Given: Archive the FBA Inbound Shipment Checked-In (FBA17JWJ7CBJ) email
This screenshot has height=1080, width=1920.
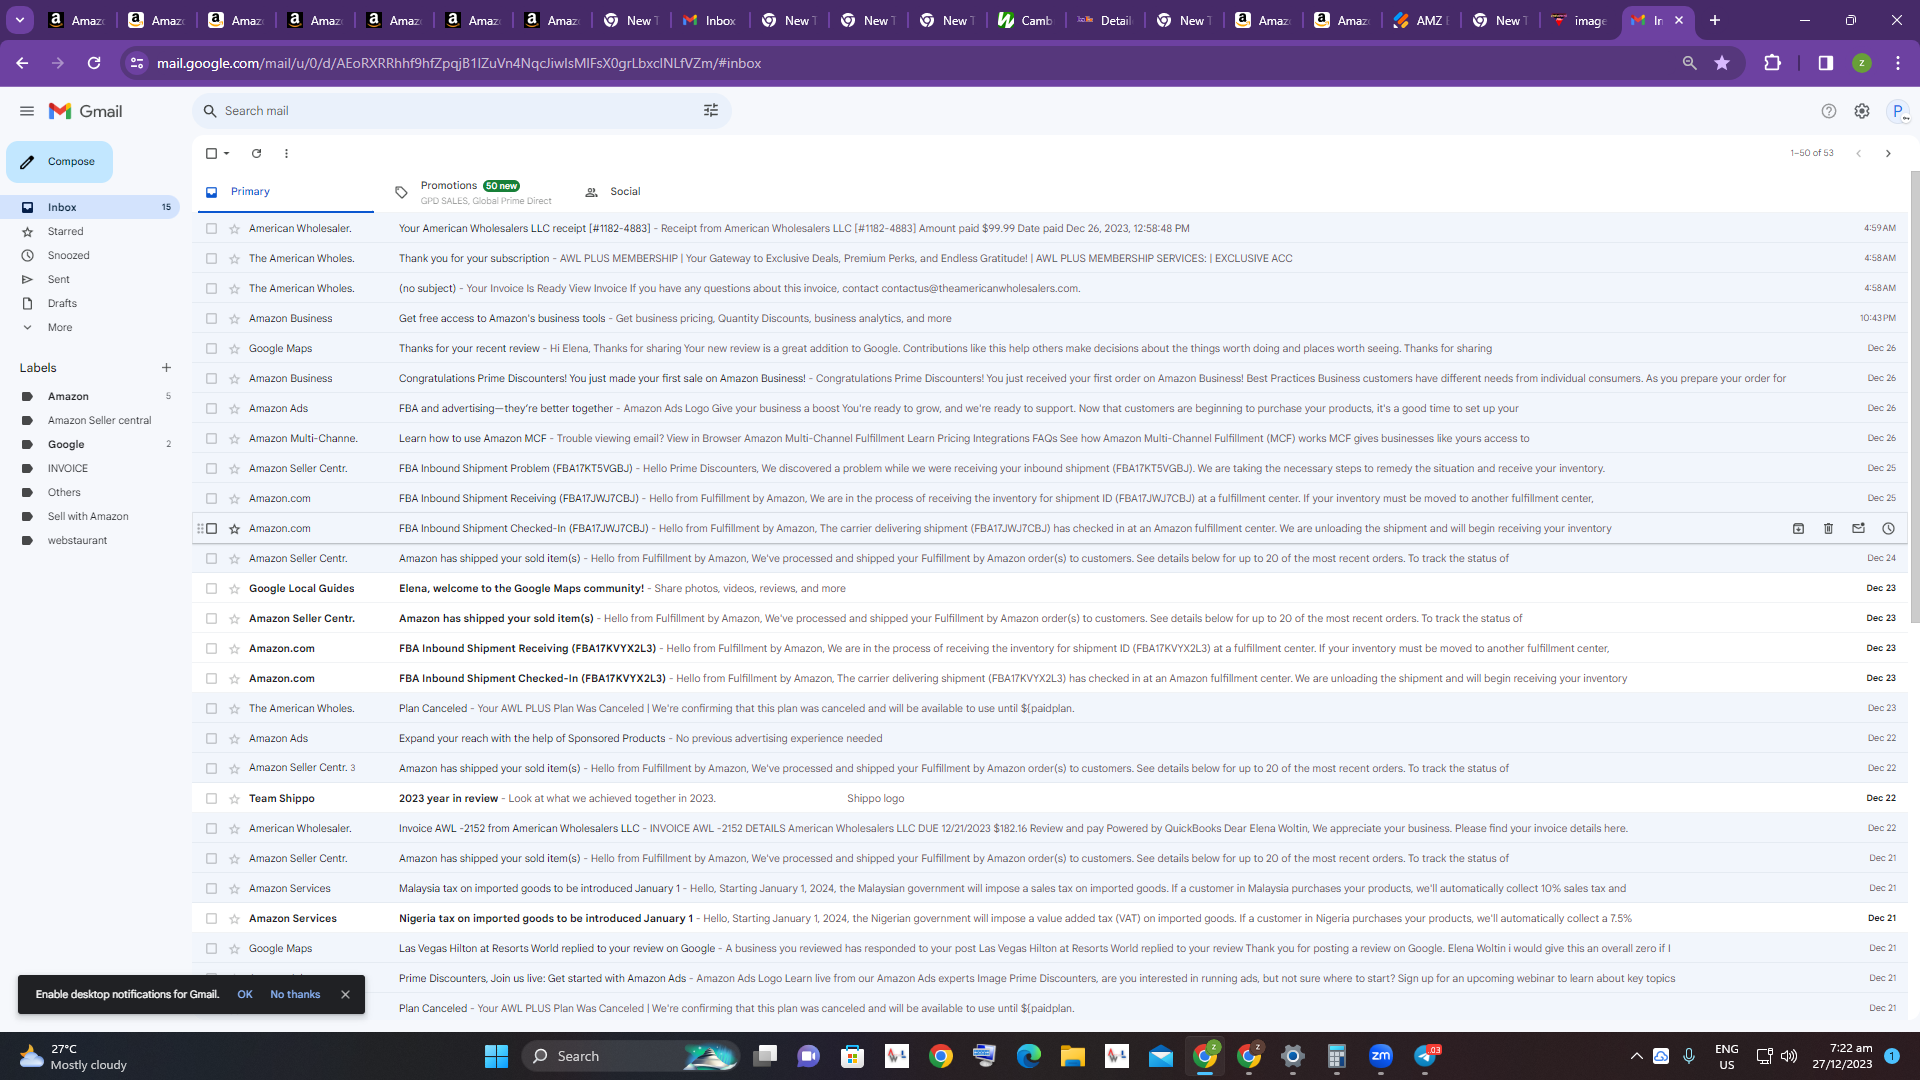Looking at the screenshot, I should (1798, 528).
